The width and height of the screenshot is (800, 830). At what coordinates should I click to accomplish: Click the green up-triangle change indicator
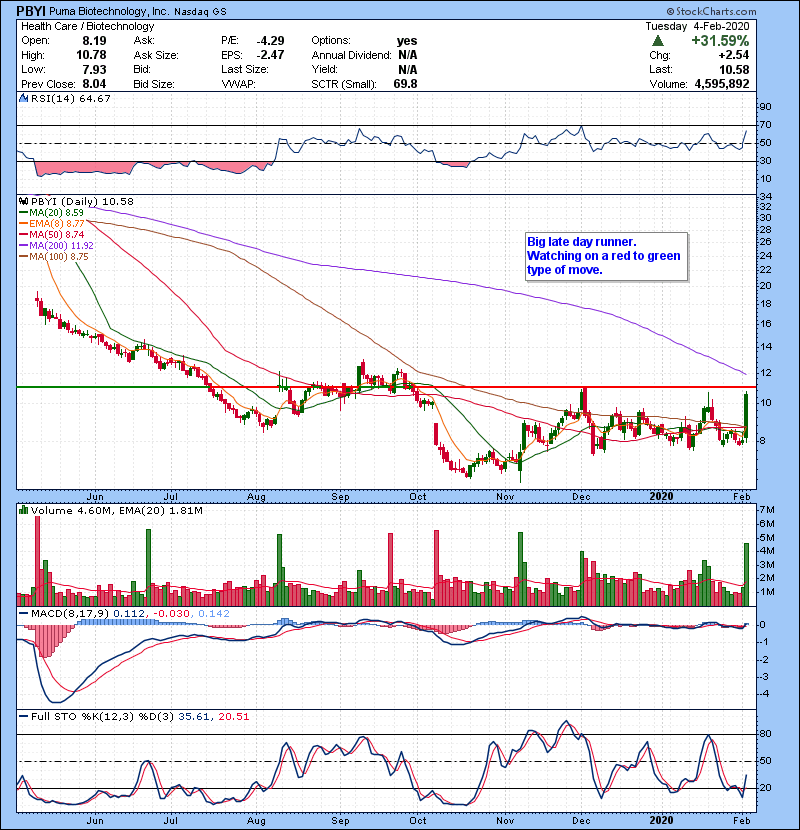click(658, 41)
